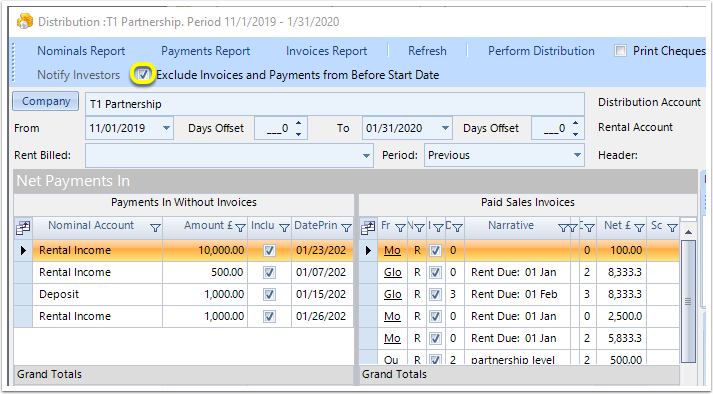Increase the From Days Offset value
Viewport: 713px width, 394px height.
(298, 123)
